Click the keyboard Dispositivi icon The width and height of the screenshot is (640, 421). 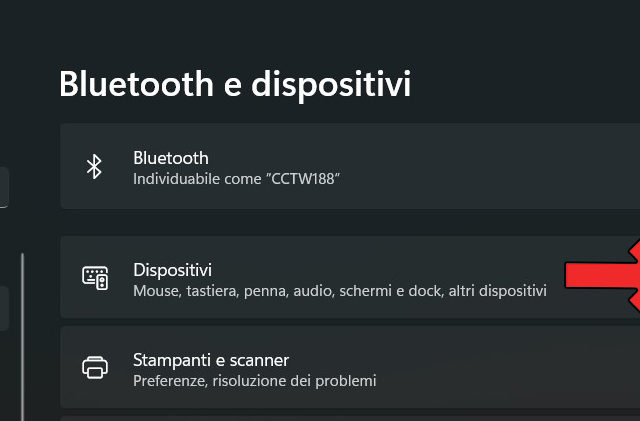pos(95,279)
